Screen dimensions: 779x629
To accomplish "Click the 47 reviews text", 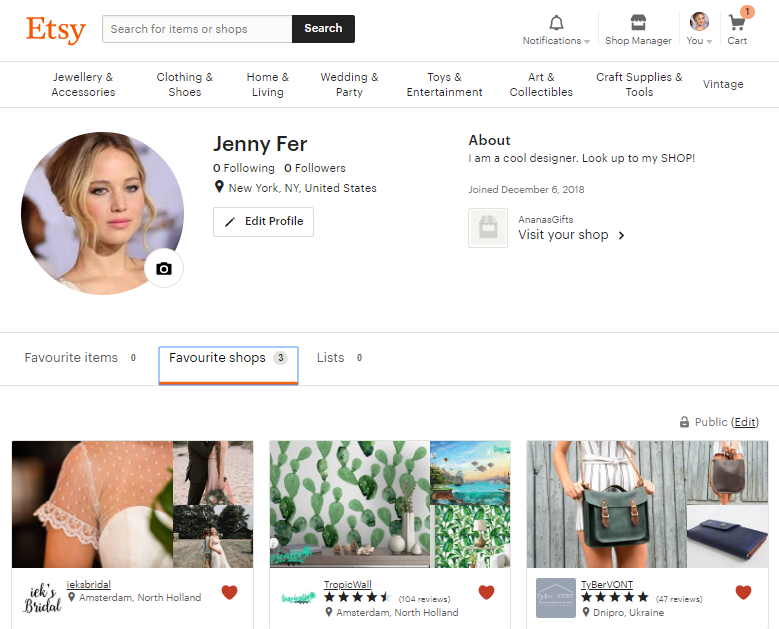I will point(679,599).
